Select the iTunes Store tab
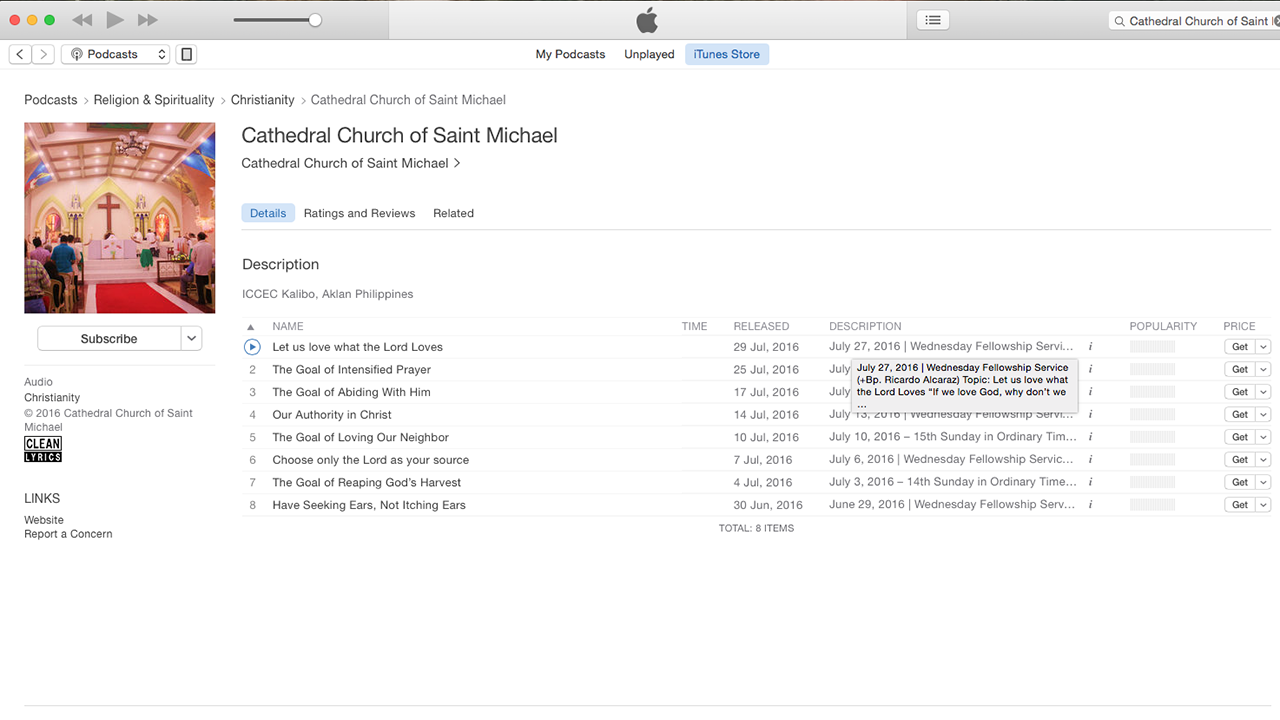1280x720 pixels. coord(727,54)
